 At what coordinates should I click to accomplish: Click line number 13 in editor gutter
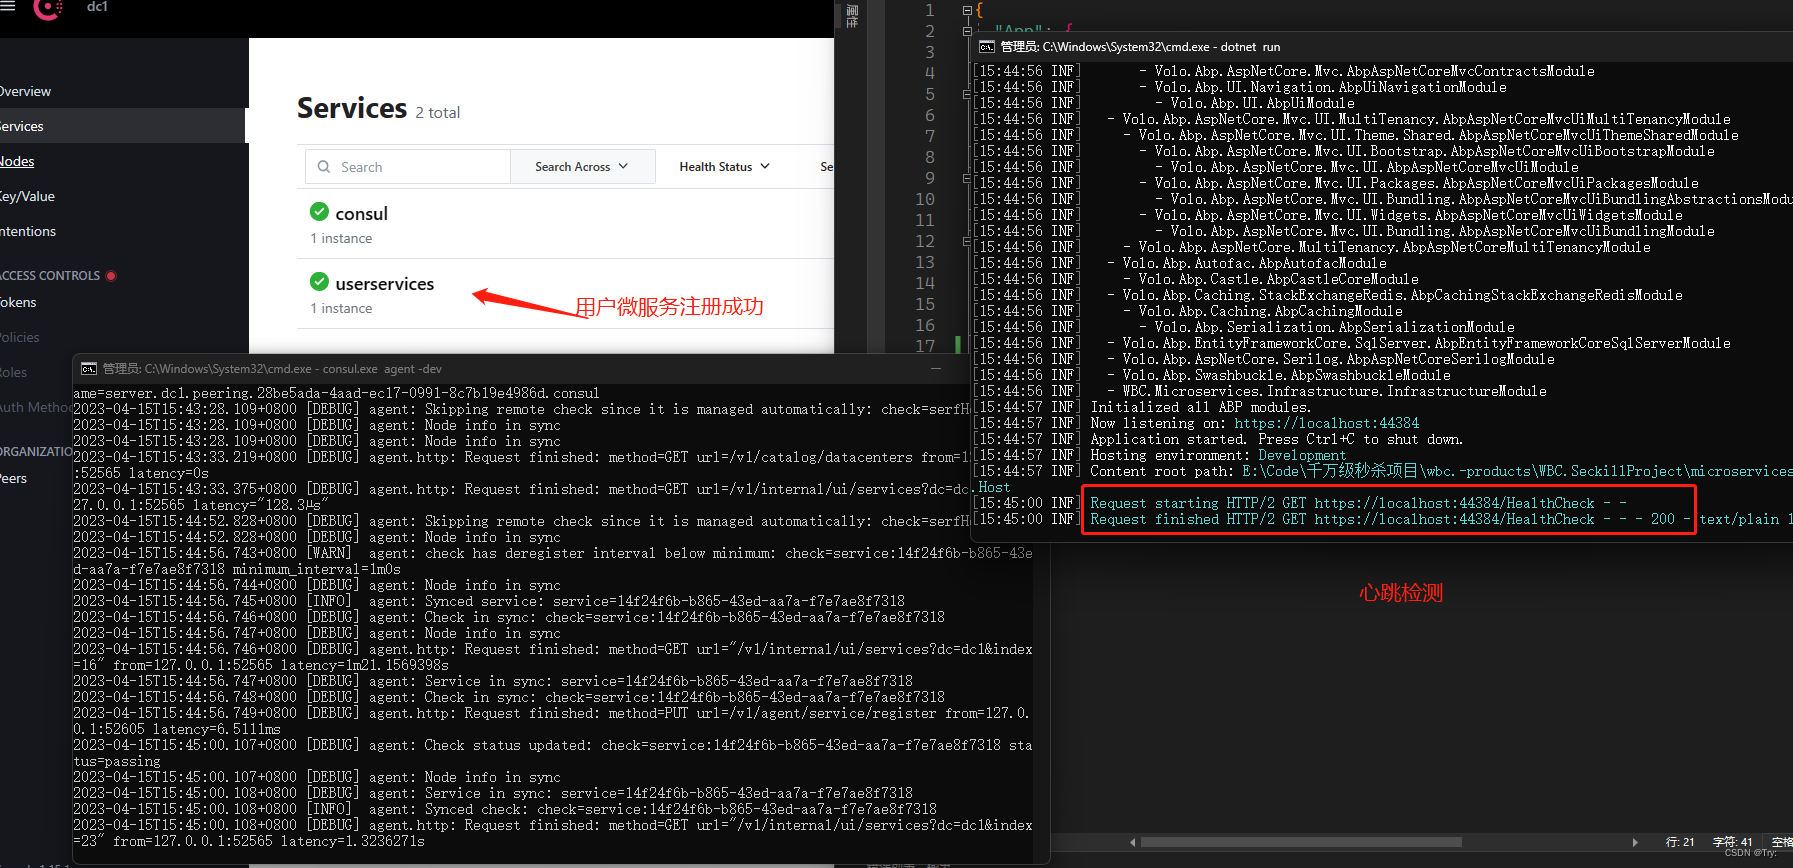(925, 262)
